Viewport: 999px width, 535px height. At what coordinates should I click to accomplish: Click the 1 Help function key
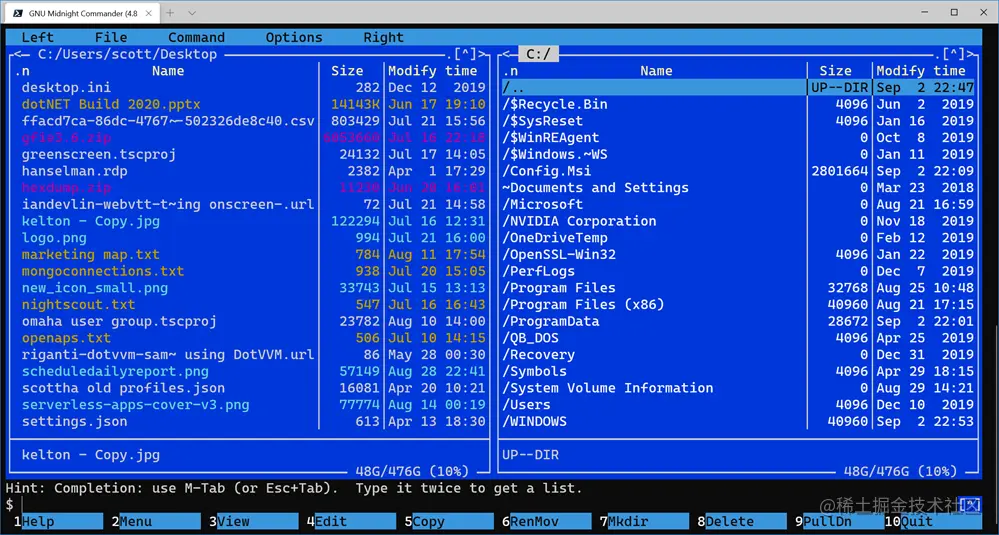pos(58,522)
